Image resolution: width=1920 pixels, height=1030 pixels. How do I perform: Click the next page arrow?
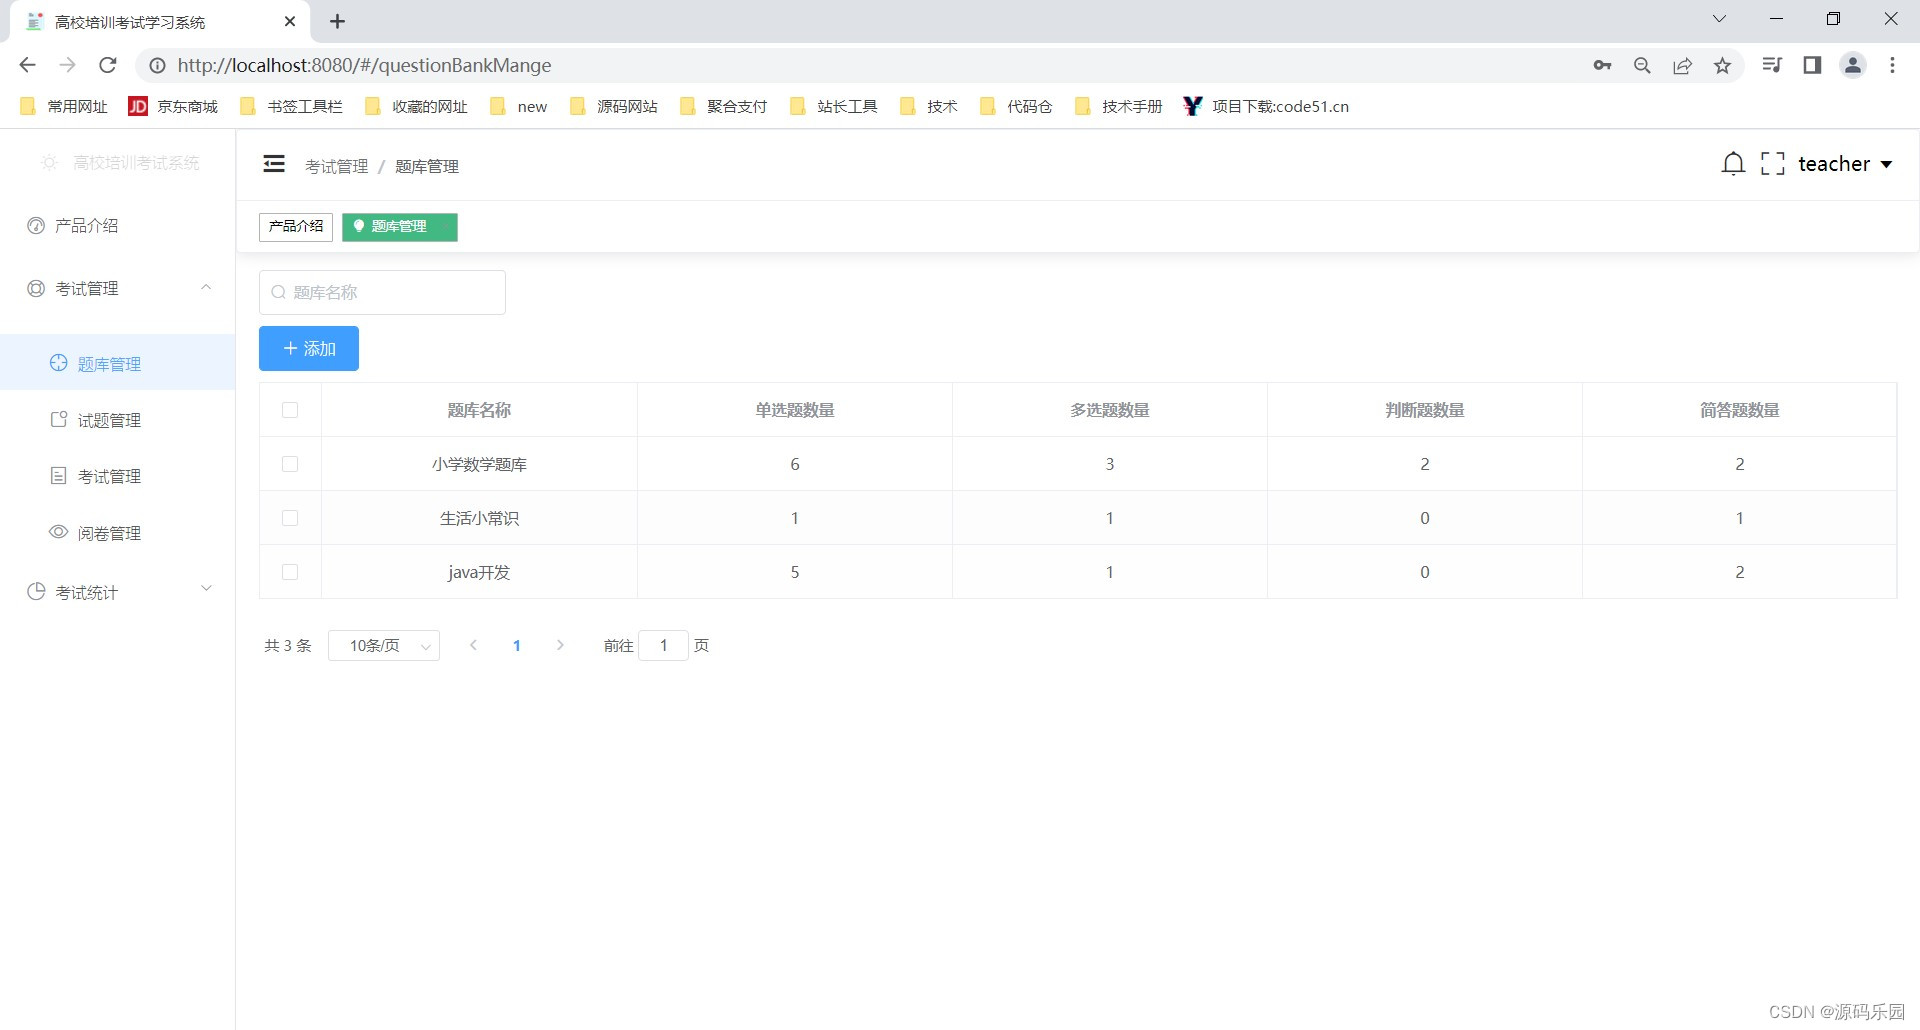pyautogui.click(x=560, y=645)
